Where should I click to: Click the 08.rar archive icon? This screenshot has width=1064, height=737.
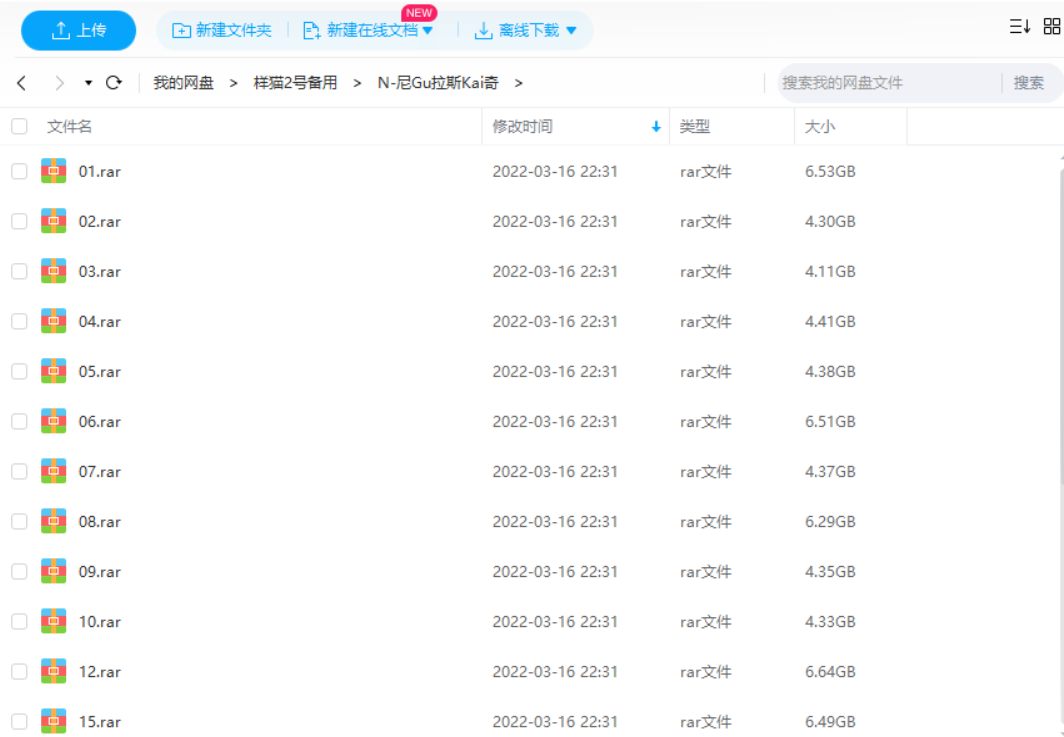[x=54, y=521]
